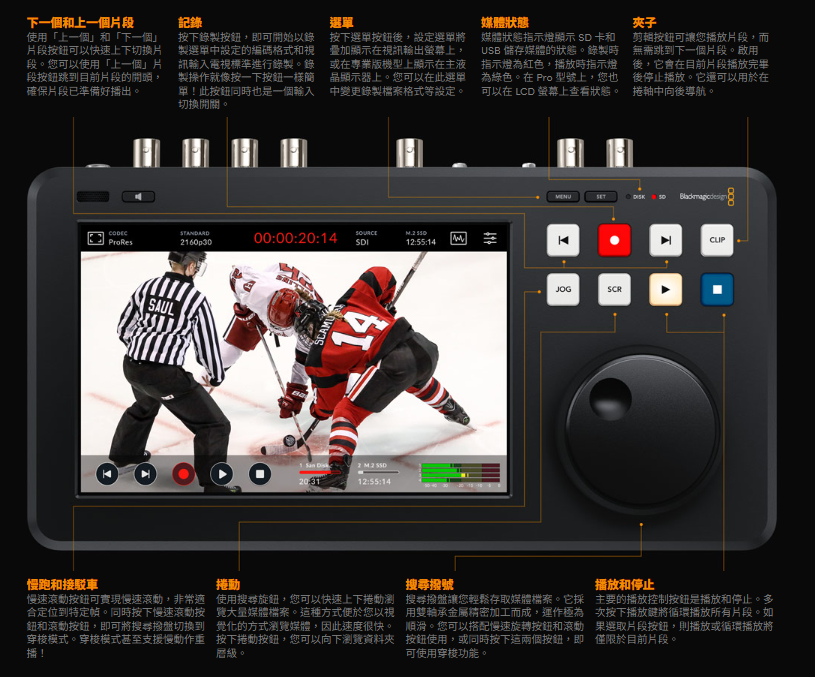Tap the on-screen record button
This screenshot has height=677, width=815.
[183, 474]
